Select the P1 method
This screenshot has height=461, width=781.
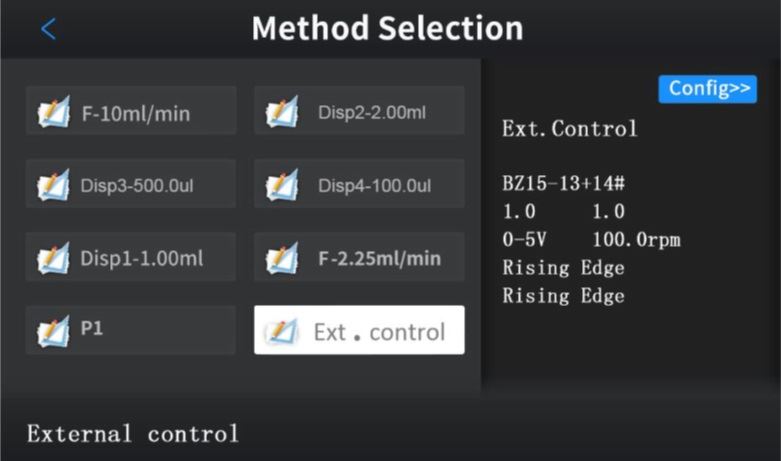click(x=131, y=330)
